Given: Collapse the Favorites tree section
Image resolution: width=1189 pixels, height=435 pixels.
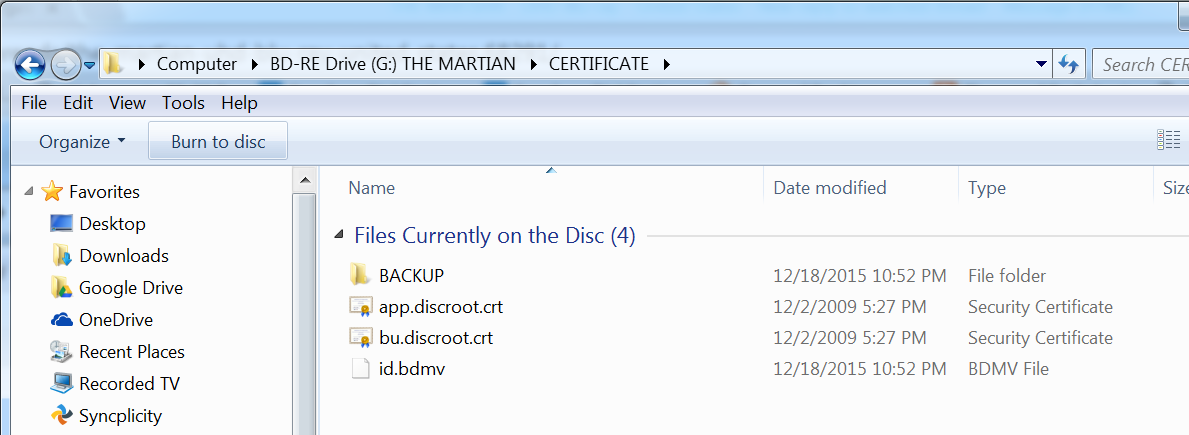Looking at the screenshot, I should pyautogui.click(x=29, y=192).
